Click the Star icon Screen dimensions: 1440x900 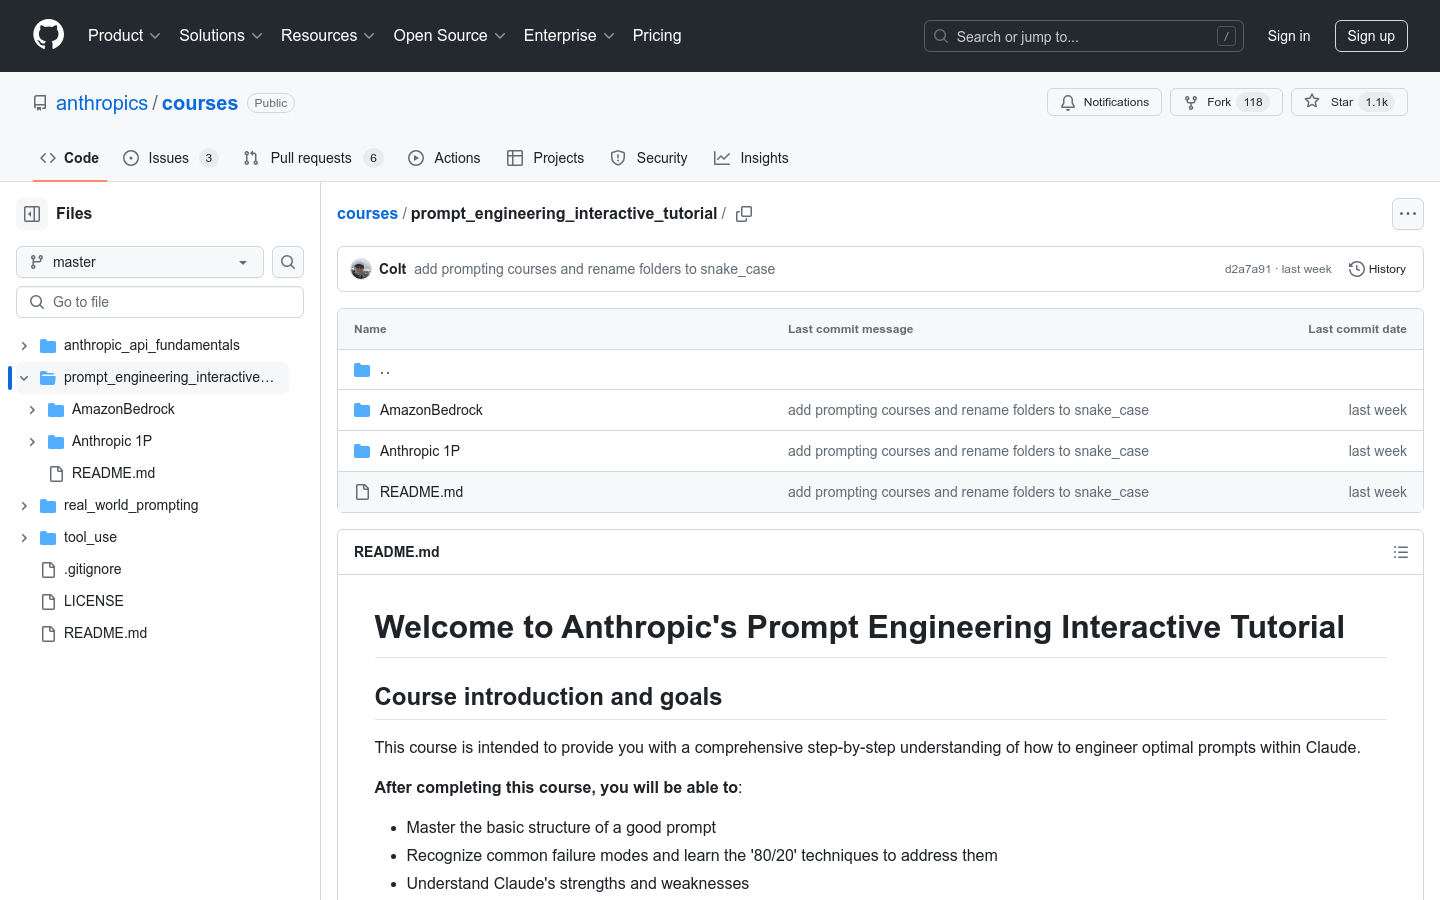pyautogui.click(x=1312, y=101)
